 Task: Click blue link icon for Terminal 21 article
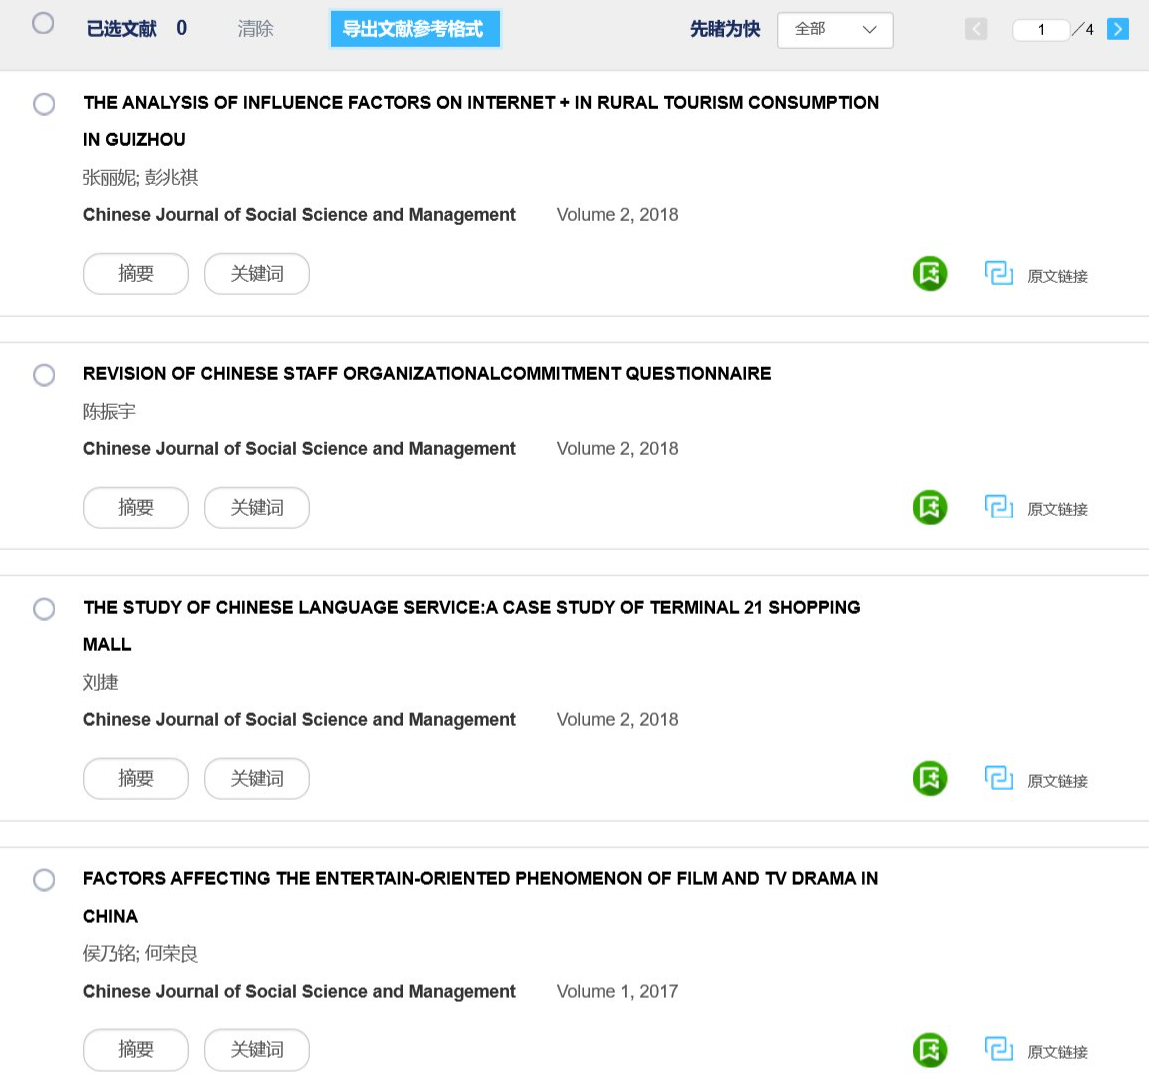(998, 778)
